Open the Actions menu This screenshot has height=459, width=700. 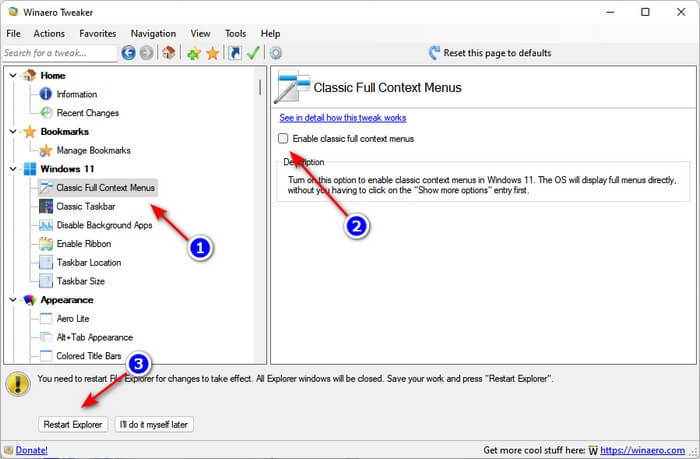click(49, 33)
